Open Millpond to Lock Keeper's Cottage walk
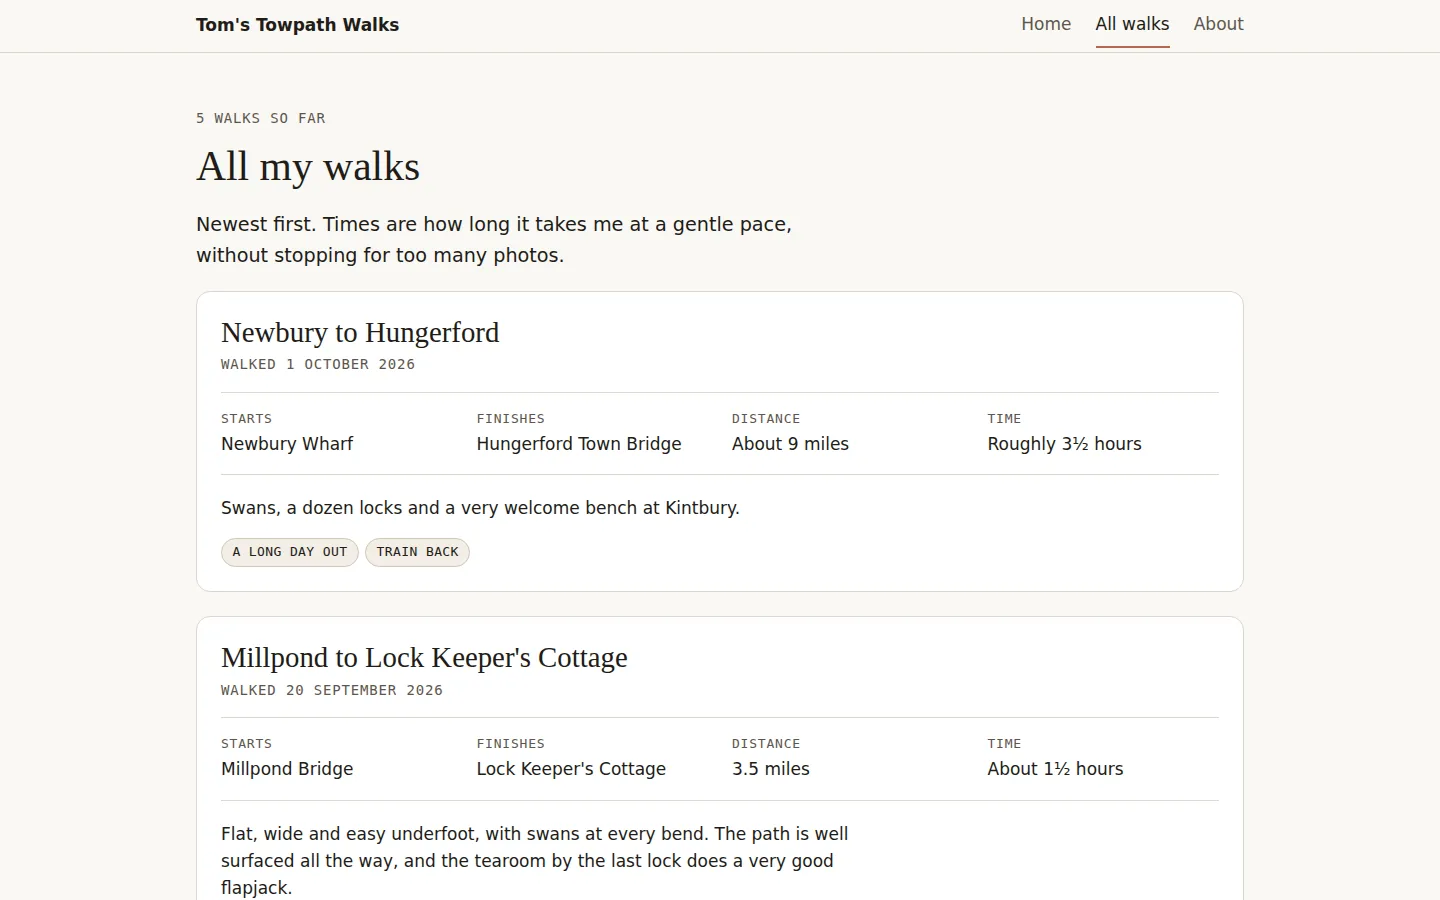This screenshot has width=1440, height=900. click(x=424, y=657)
